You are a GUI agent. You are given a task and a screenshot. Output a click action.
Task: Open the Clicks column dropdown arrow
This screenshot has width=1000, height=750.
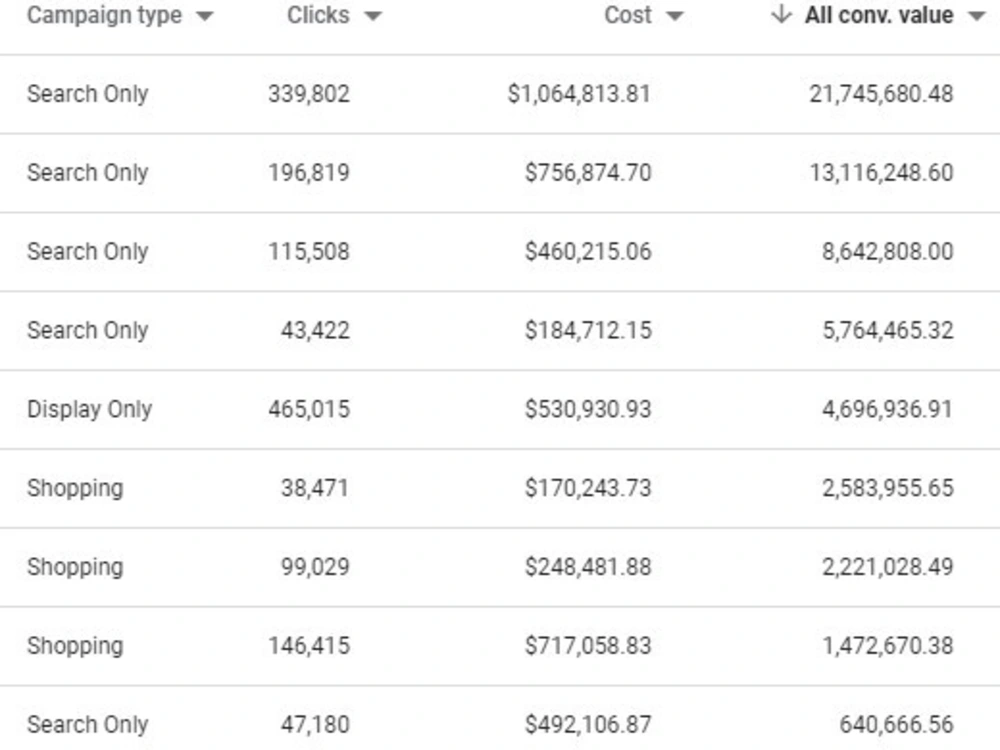tap(373, 17)
